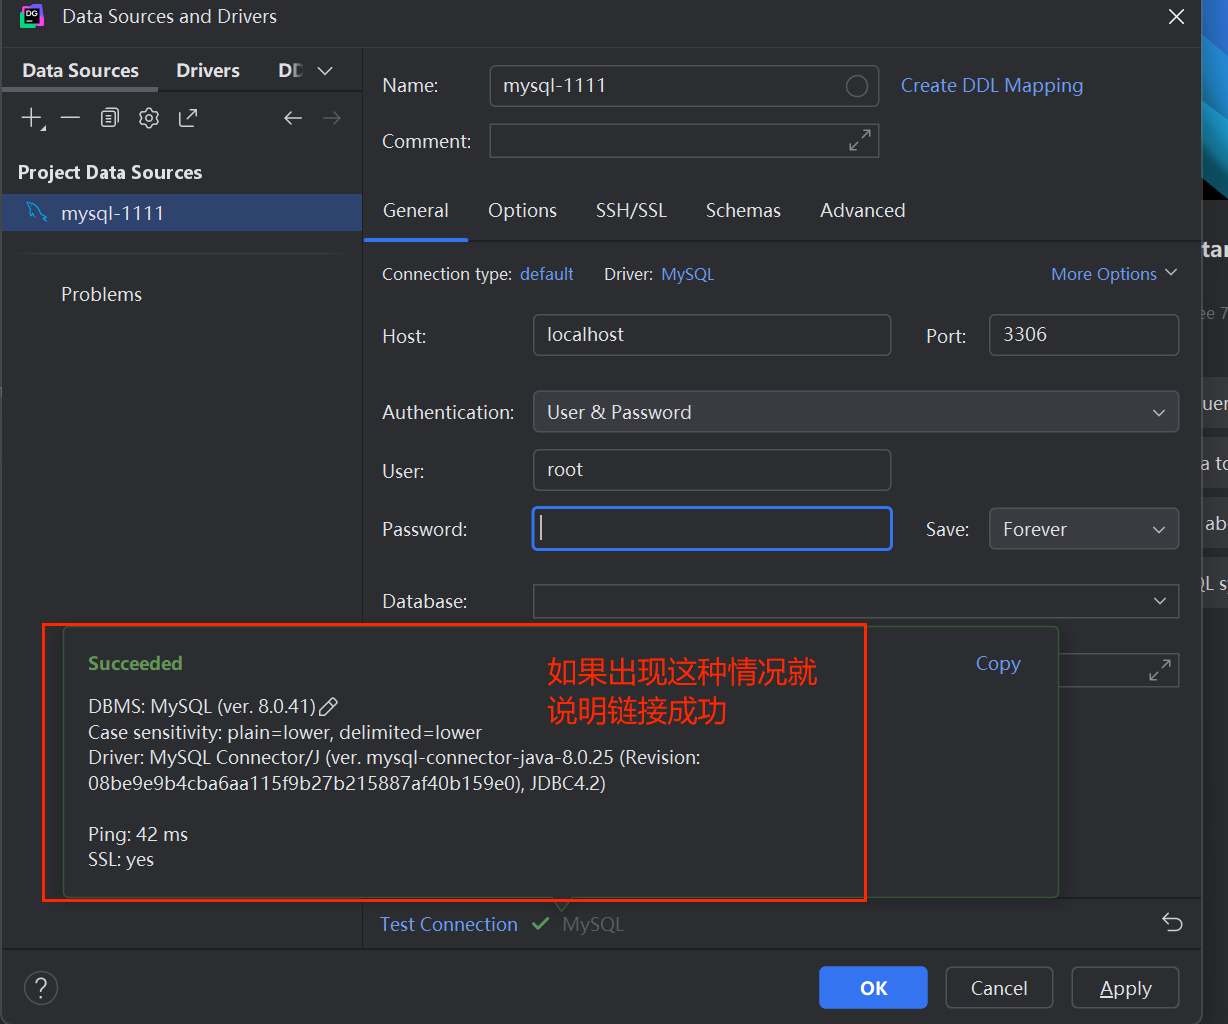Click the revert changes arrow icon
Viewport: 1228px width, 1024px height.
tap(1173, 922)
